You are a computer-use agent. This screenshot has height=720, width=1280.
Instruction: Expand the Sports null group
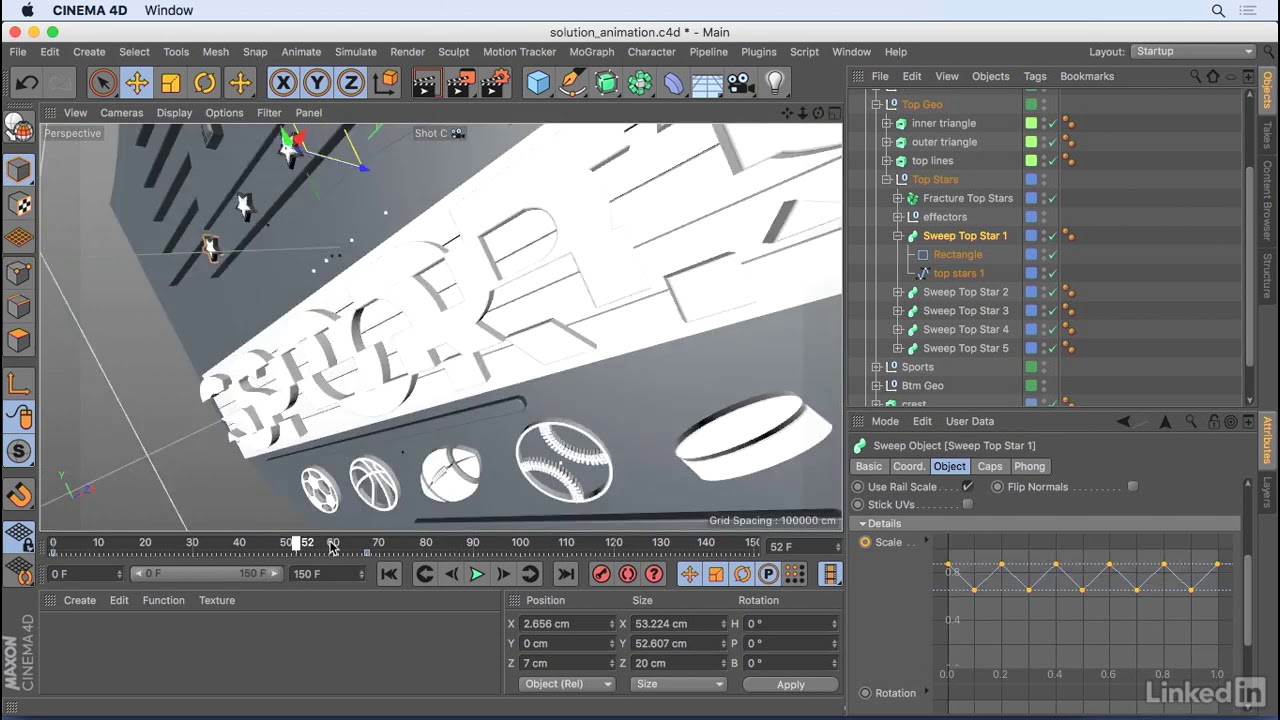pyautogui.click(x=876, y=367)
